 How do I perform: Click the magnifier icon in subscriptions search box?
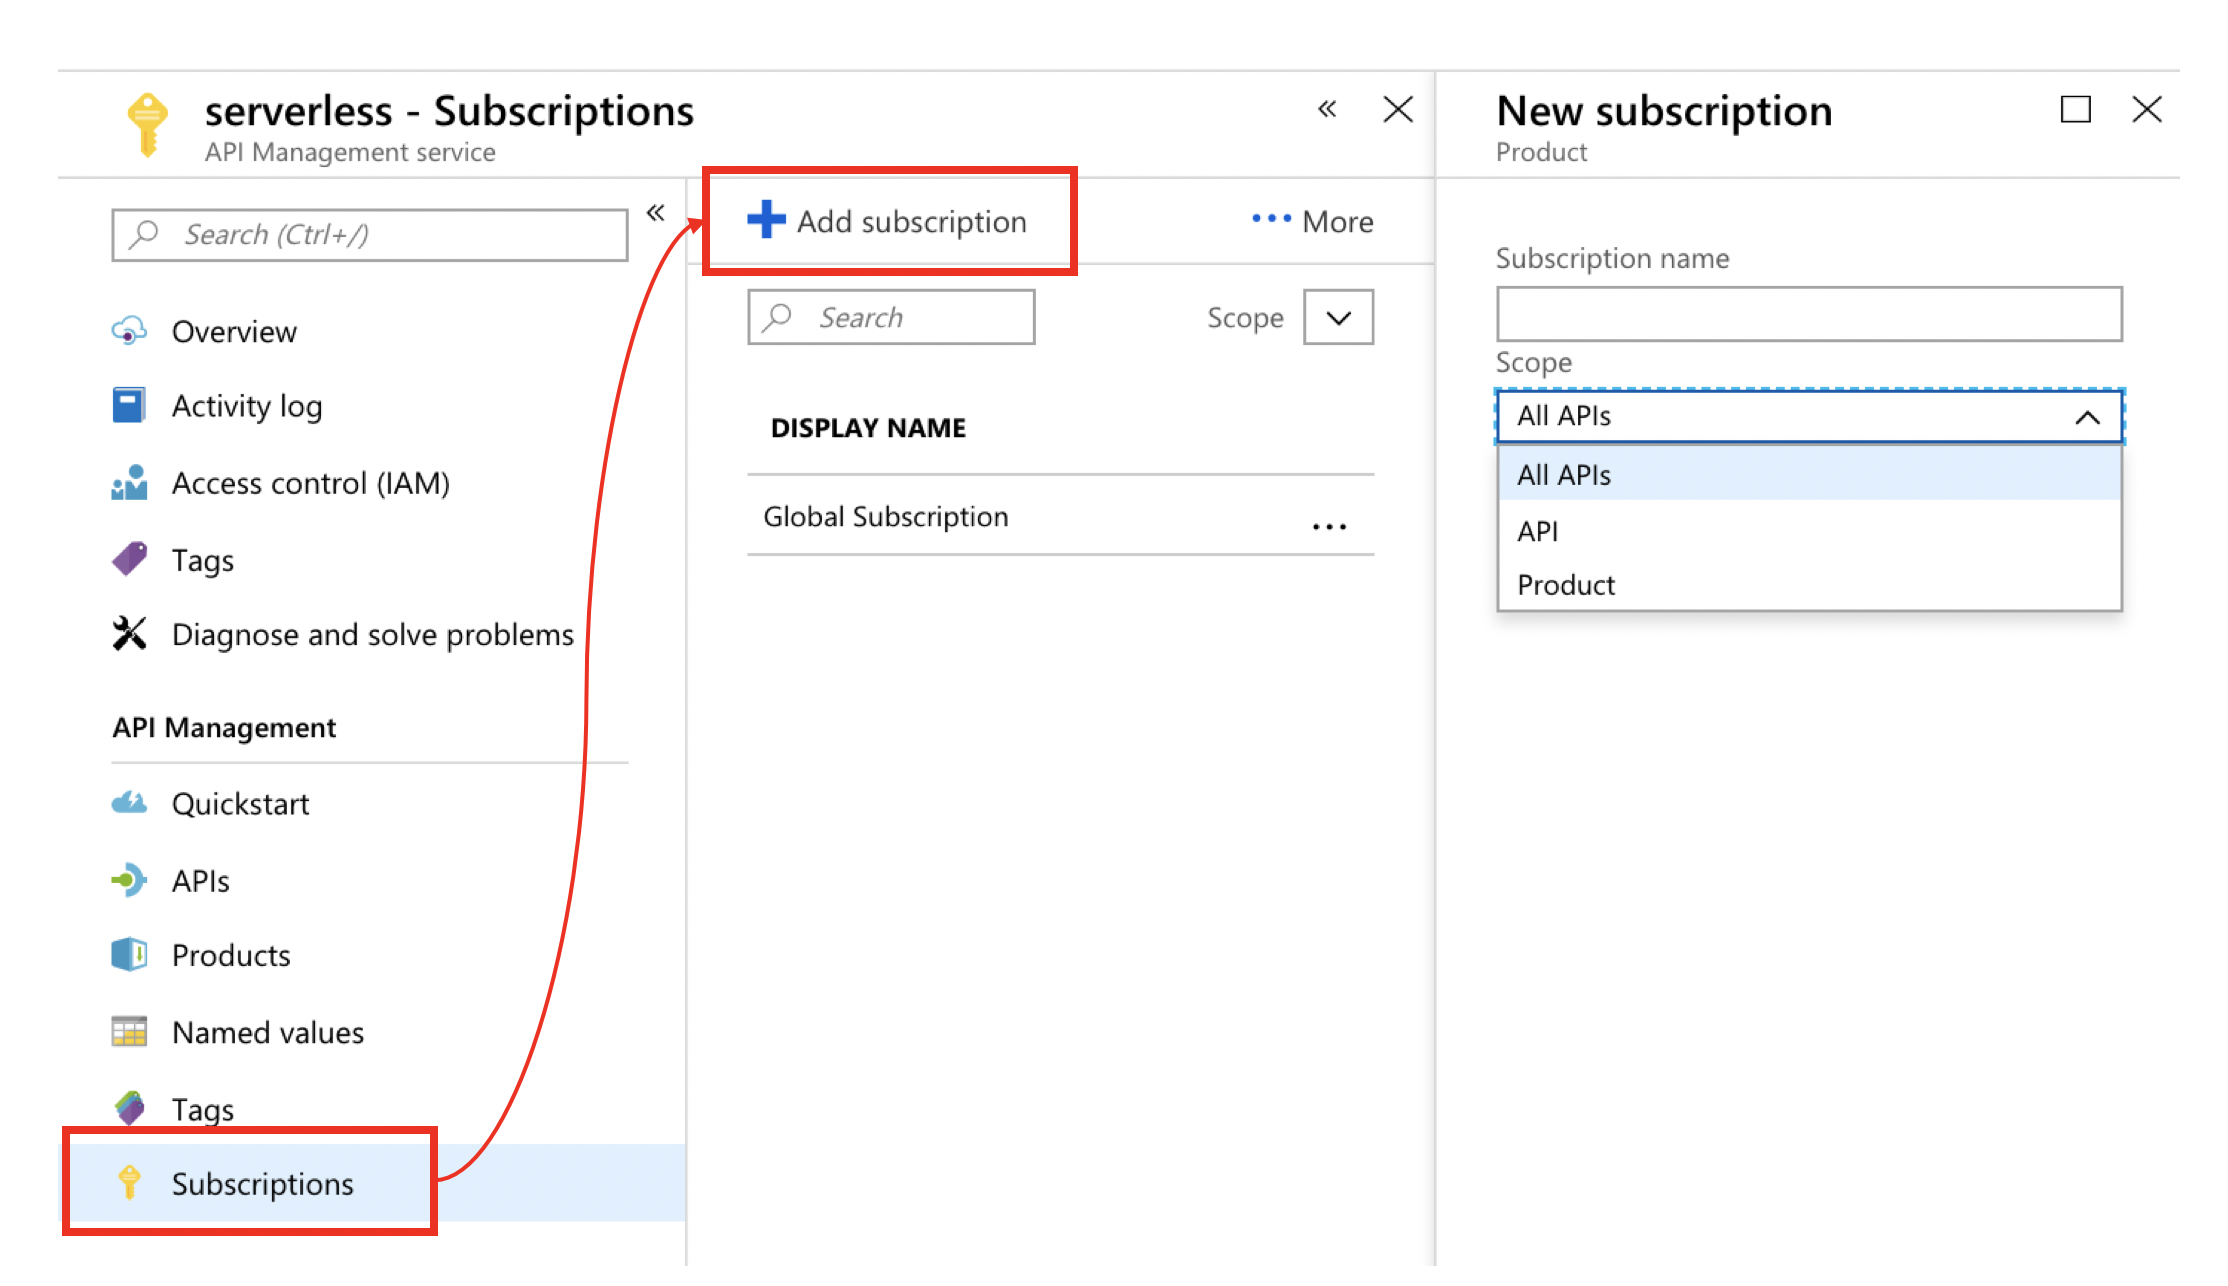click(x=777, y=317)
